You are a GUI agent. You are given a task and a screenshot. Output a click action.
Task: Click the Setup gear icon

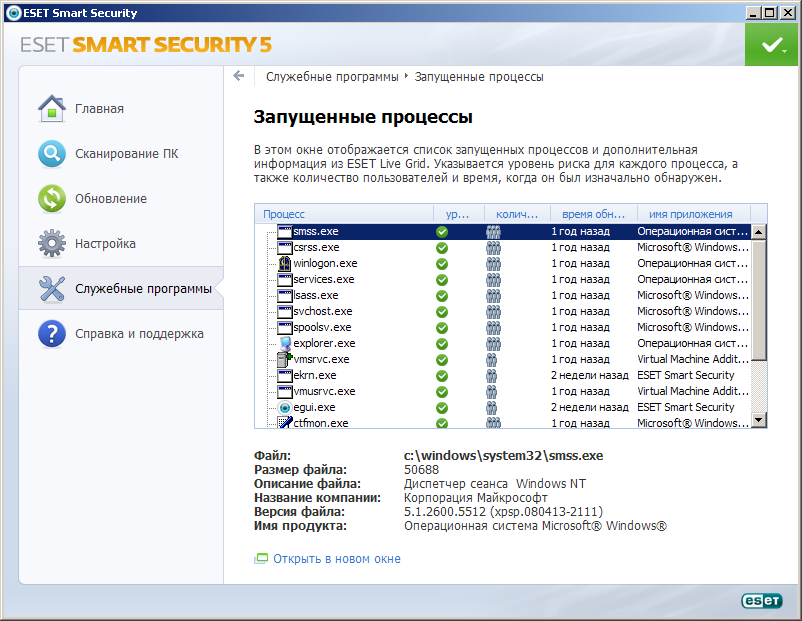[x=52, y=243]
